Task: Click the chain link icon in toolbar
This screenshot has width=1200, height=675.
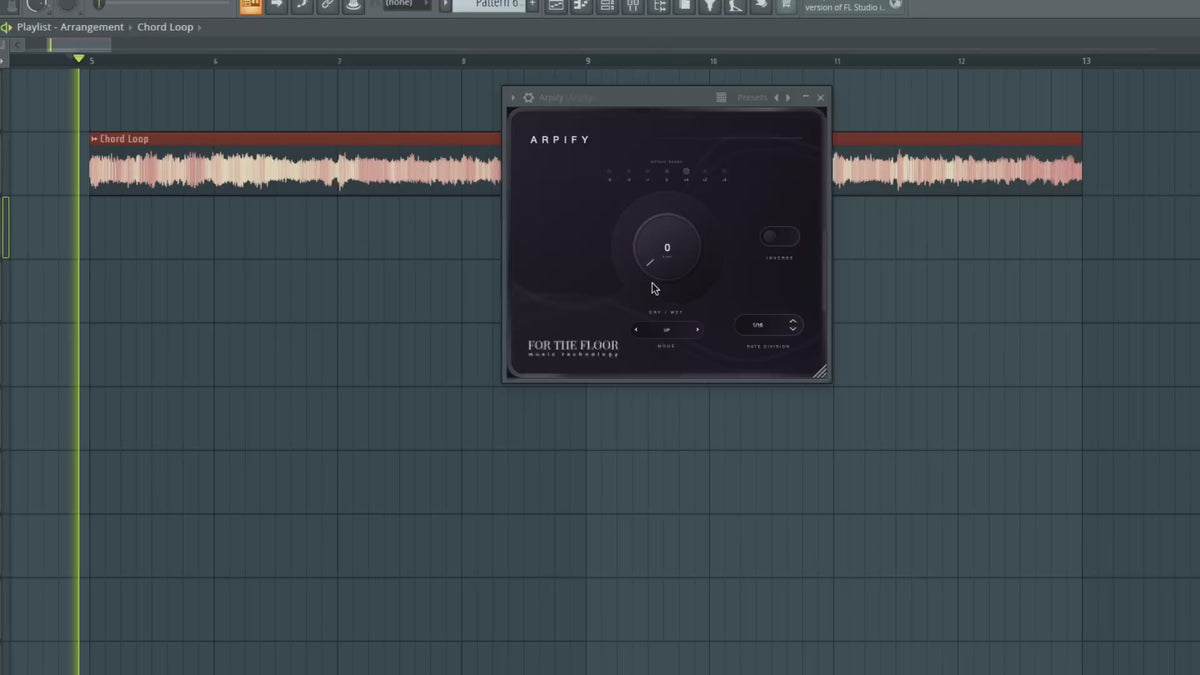Action: (328, 5)
